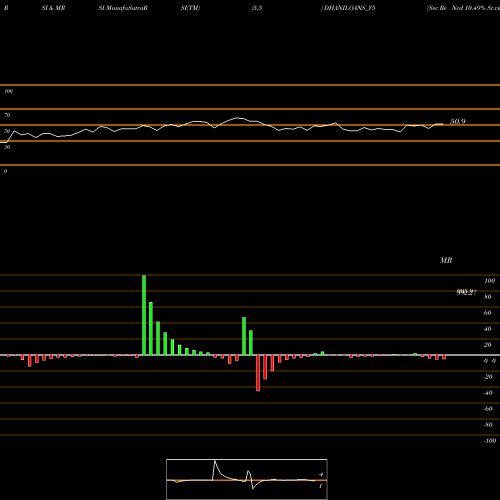Click the longest red MR bar
The image size is (500, 500).
pos(258,373)
